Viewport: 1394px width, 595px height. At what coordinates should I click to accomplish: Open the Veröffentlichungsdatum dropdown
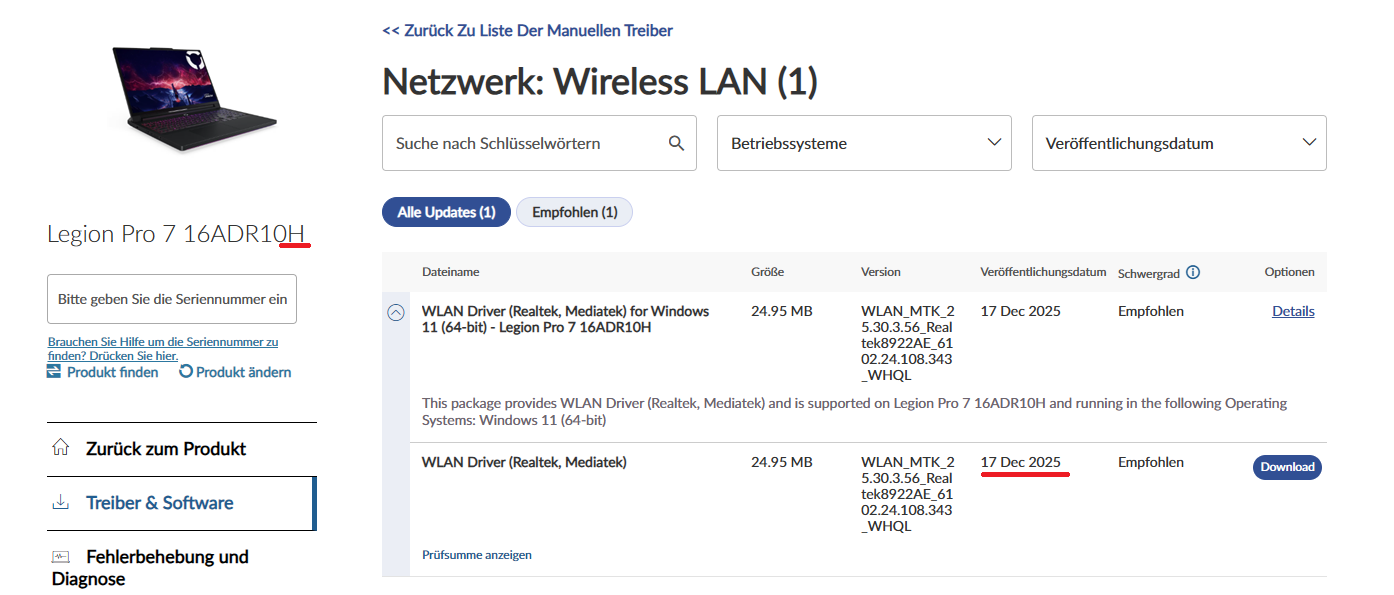(x=1179, y=143)
